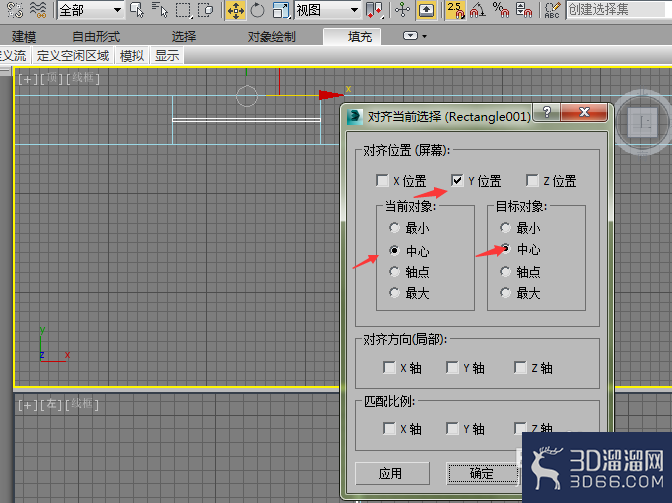Toggle the Keyboard Shortcut Override icon
Image resolution: width=672 pixels, height=503 pixels.
tap(426, 10)
